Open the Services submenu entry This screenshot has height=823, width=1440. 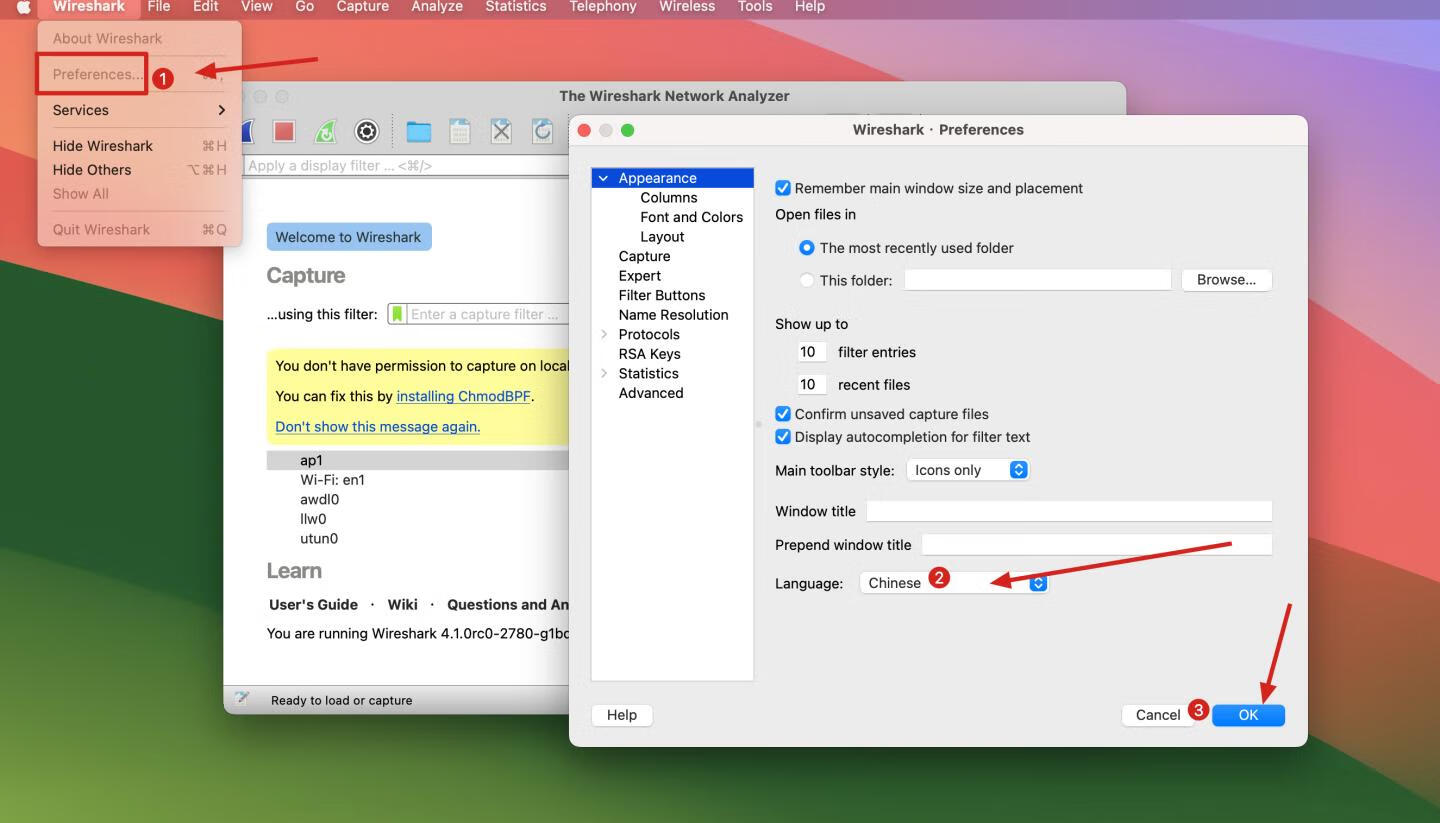[139, 110]
